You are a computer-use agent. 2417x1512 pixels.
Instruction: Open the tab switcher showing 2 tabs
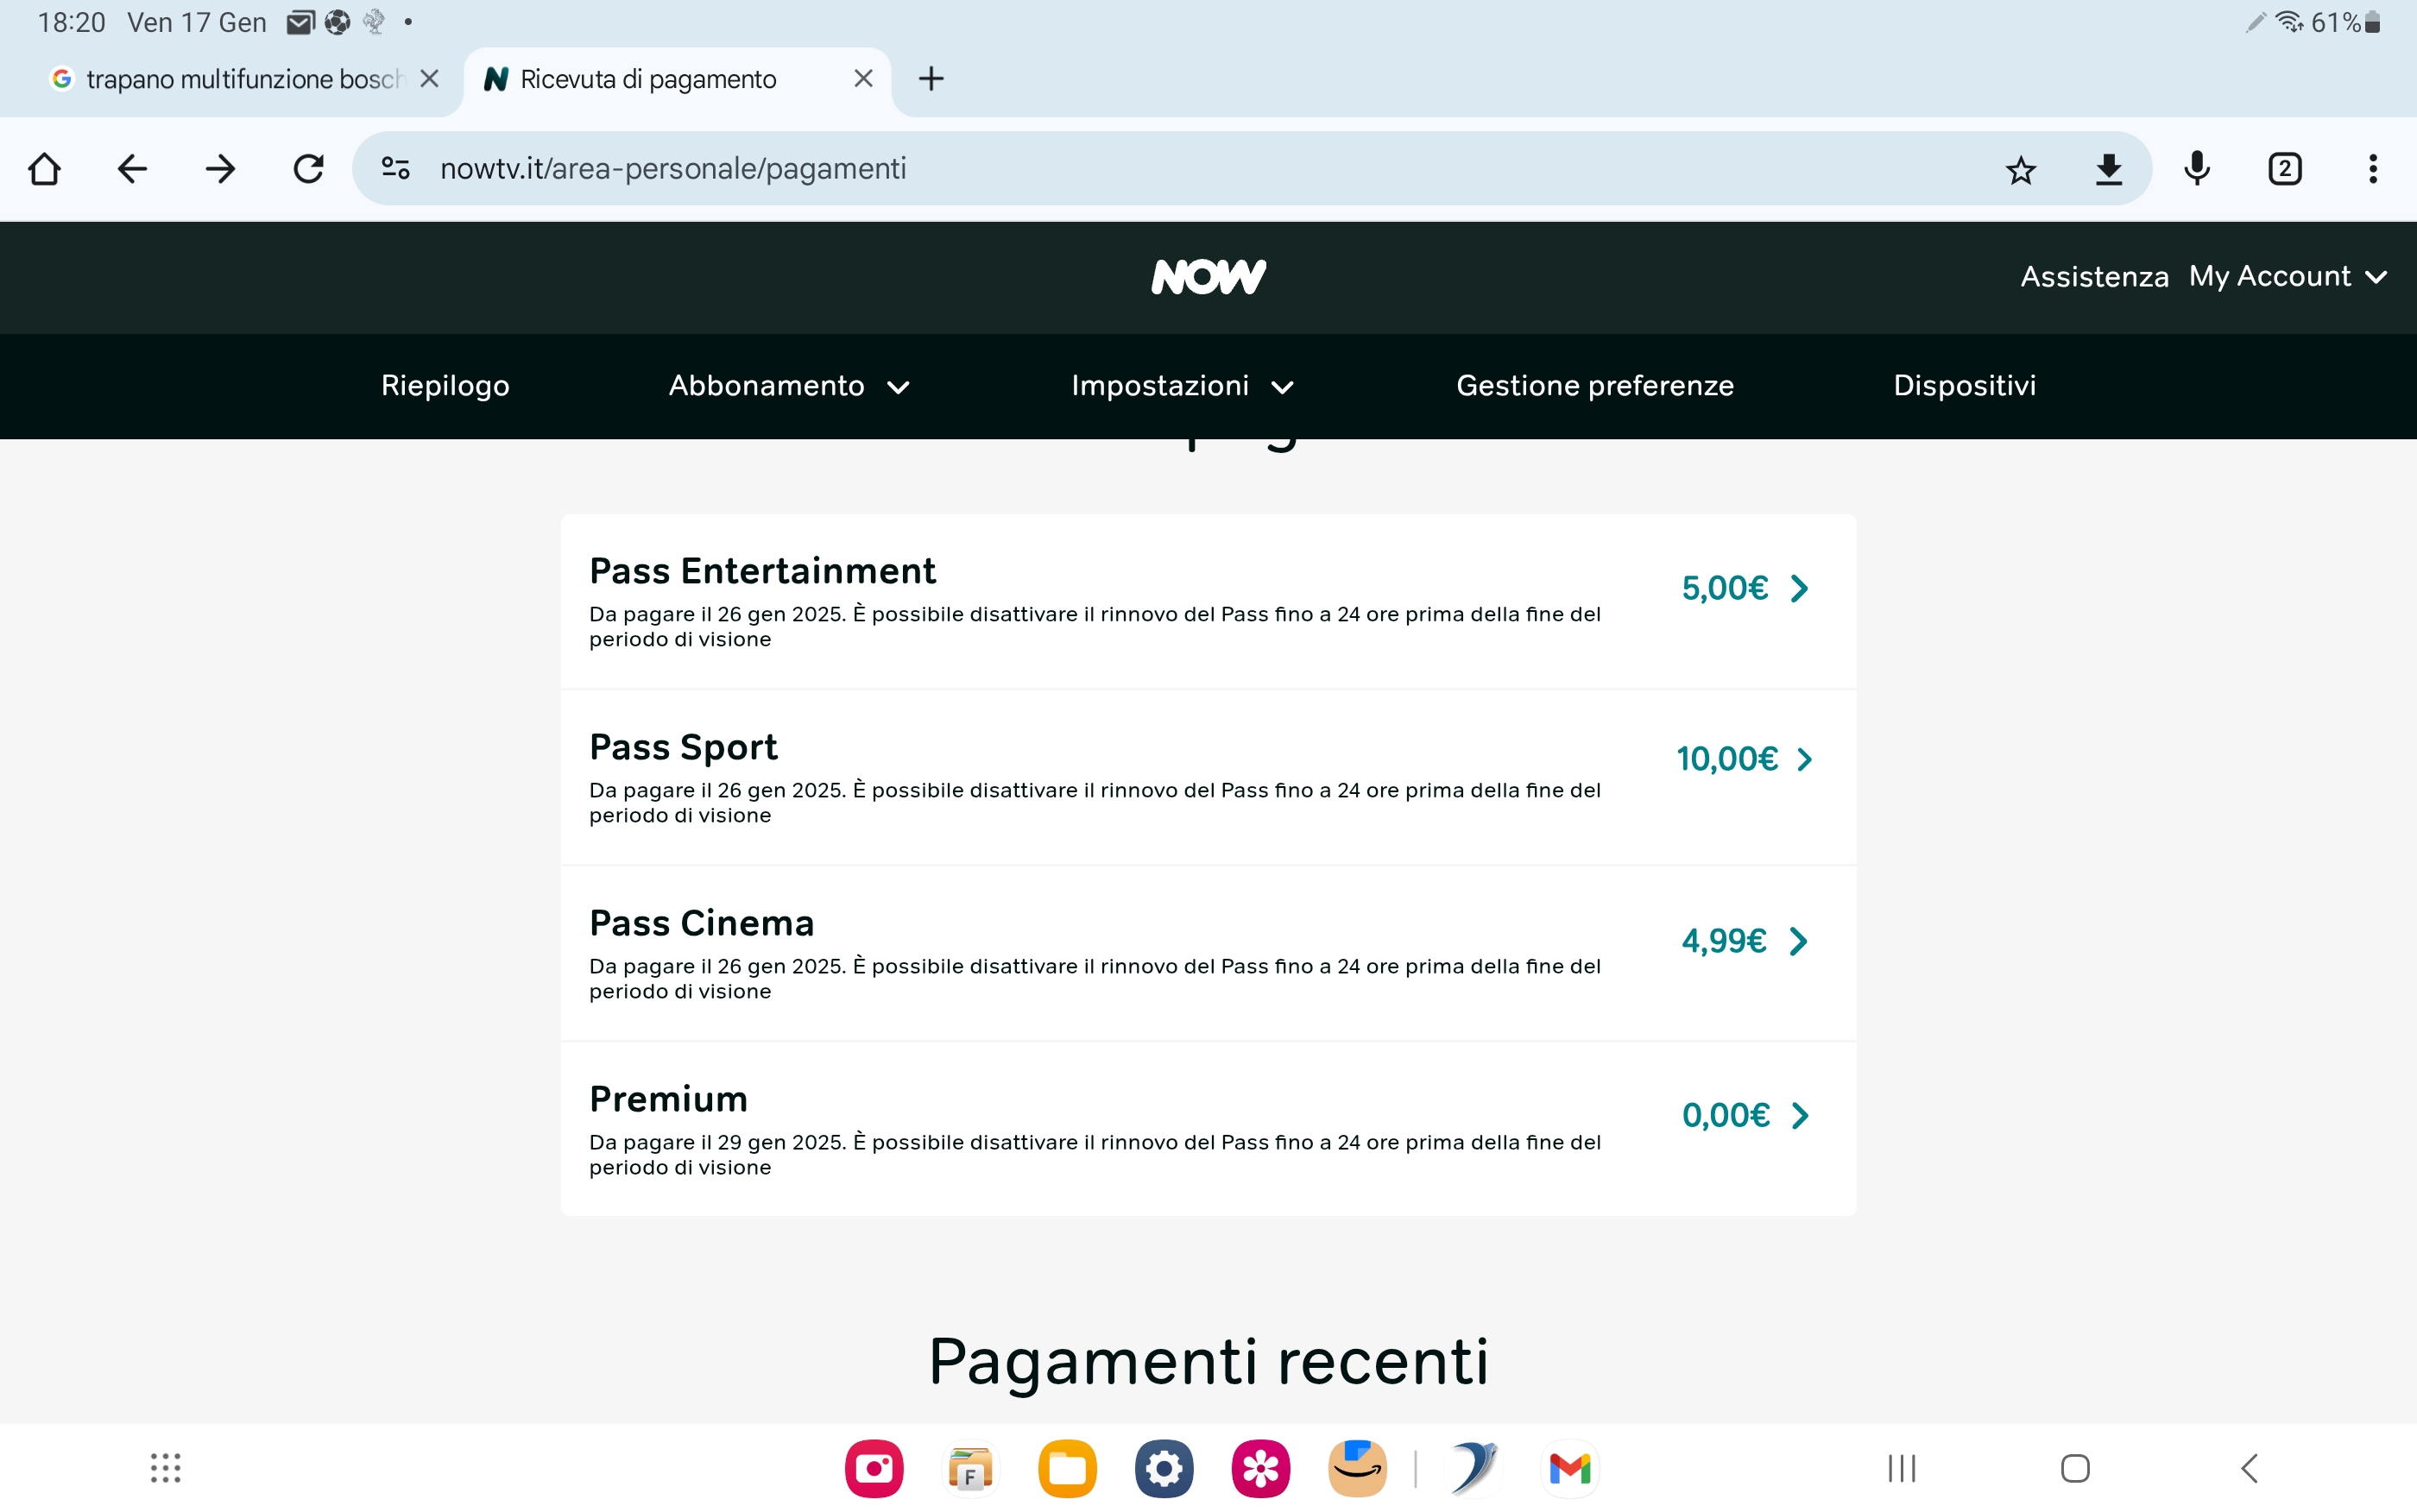click(2285, 169)
